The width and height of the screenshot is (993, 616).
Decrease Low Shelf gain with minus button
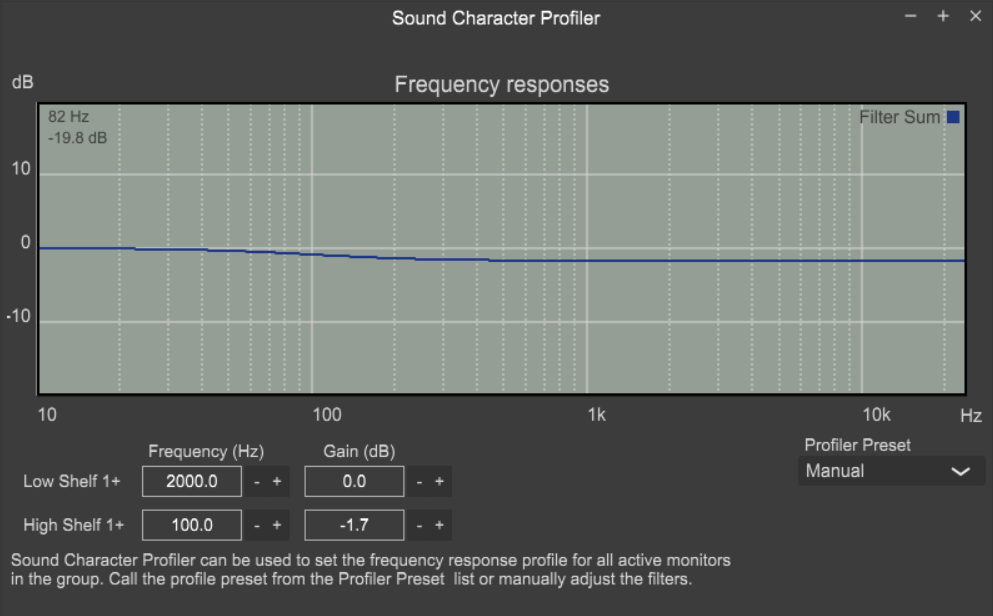[x=419, y=482]
